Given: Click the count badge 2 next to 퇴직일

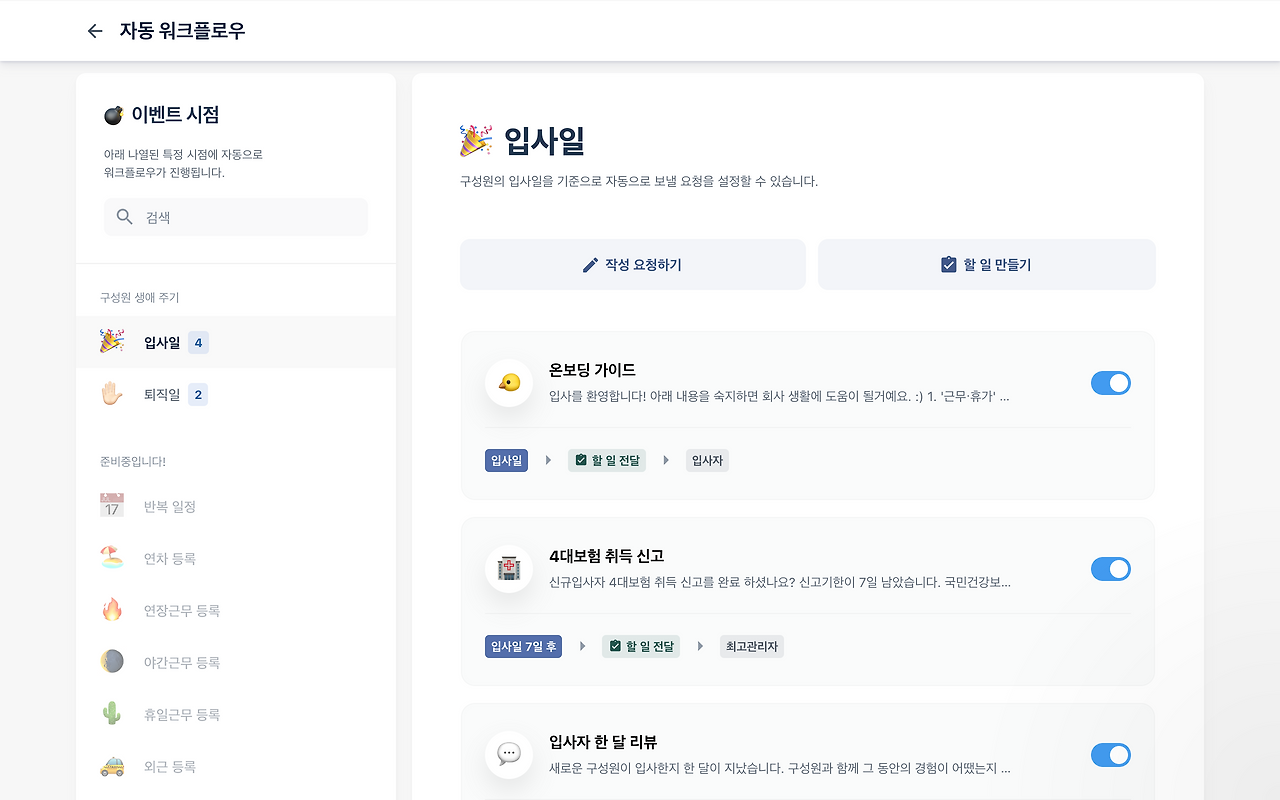Looking at the screenshot, I should (x=198, y=395).
